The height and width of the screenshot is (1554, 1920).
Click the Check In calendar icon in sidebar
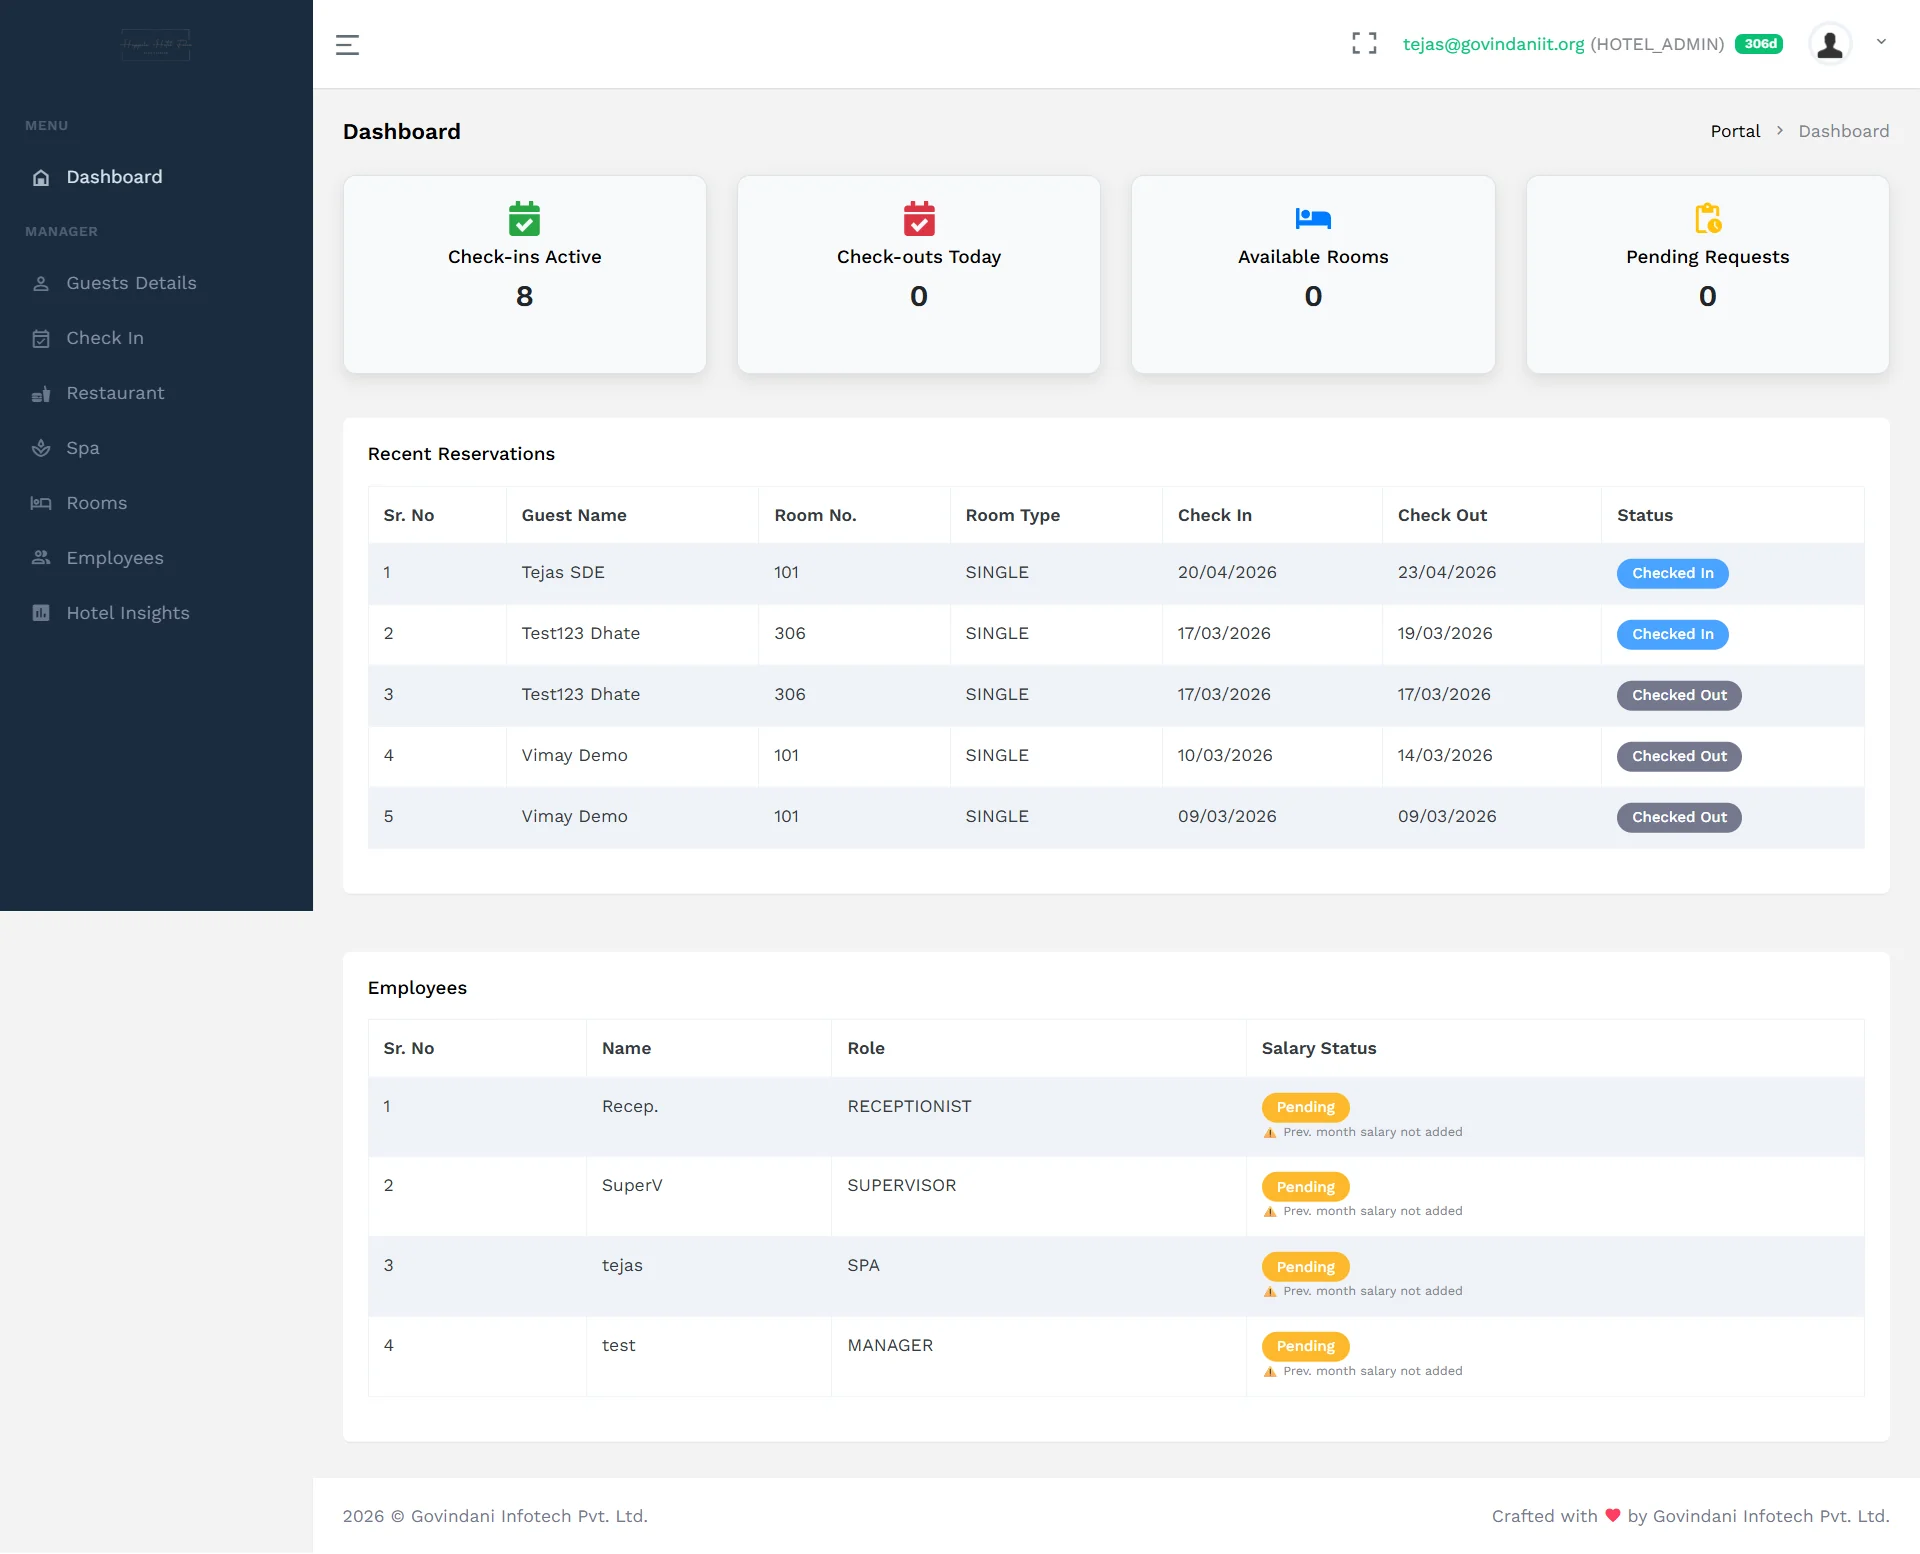coord(41,338)
